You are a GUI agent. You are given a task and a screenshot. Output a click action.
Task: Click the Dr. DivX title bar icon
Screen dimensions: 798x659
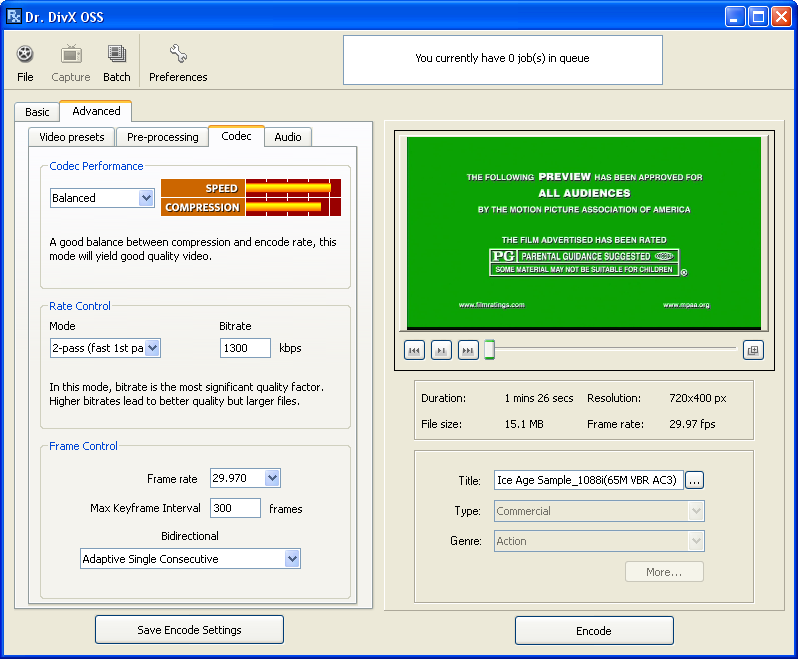[x=14, y=17]
